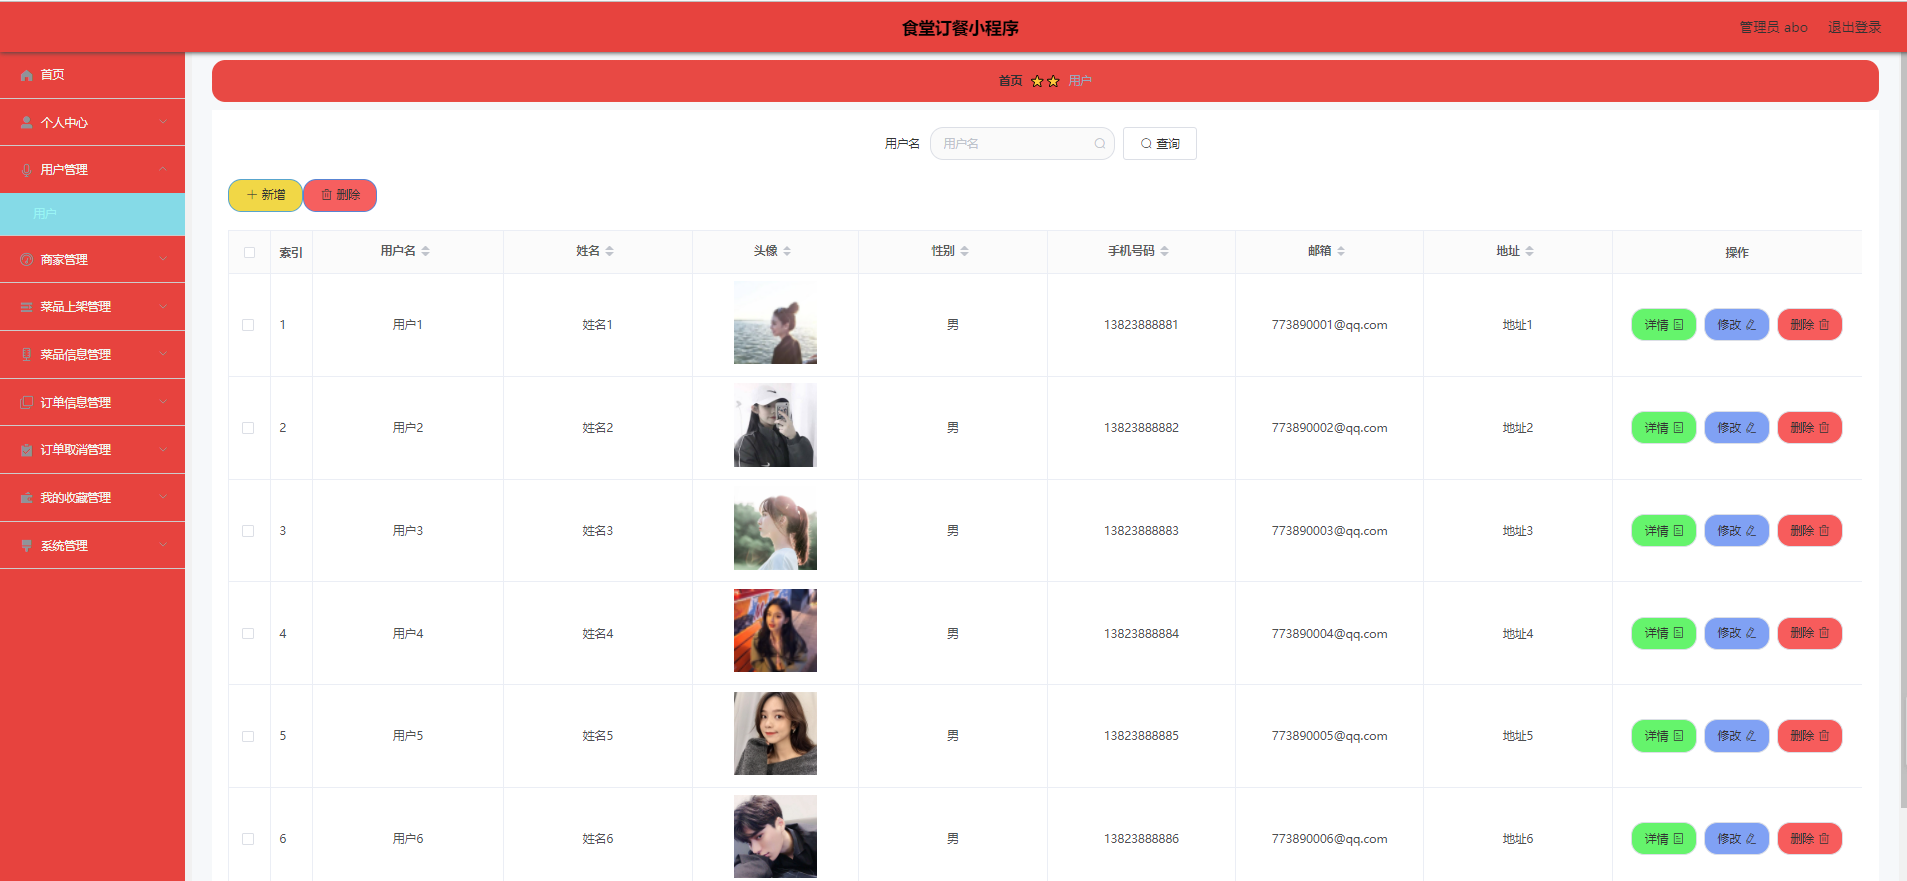The image size is (1907, 881).
Task: Click the 用户管理 sidebar icon
Action: [27, 170]
